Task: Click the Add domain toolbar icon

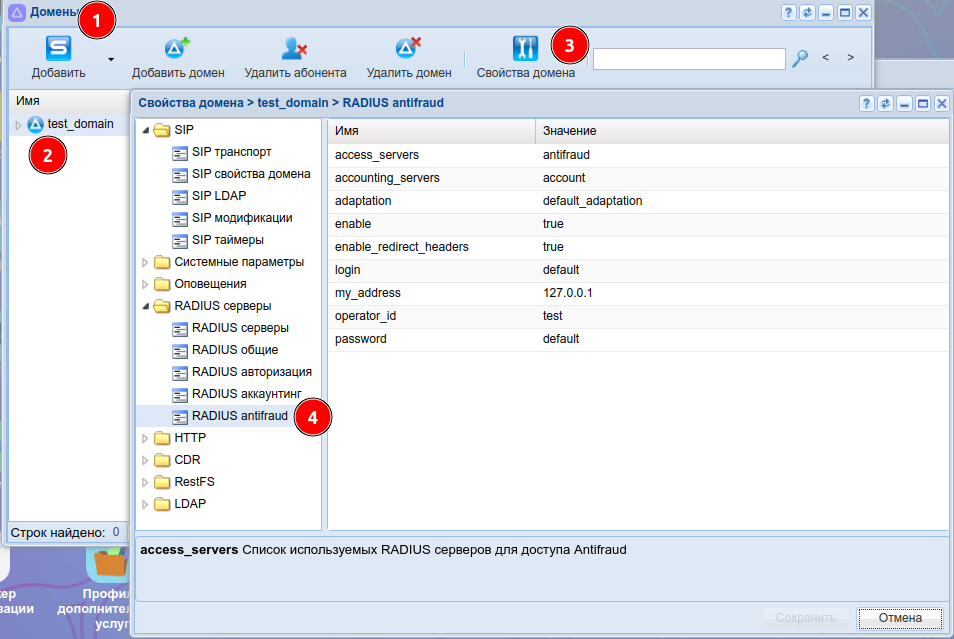Action: click(x=177, y=49)
